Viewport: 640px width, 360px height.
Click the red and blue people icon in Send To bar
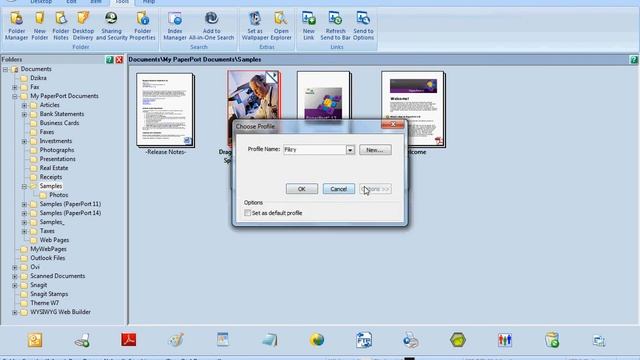(x=505, y=340)
